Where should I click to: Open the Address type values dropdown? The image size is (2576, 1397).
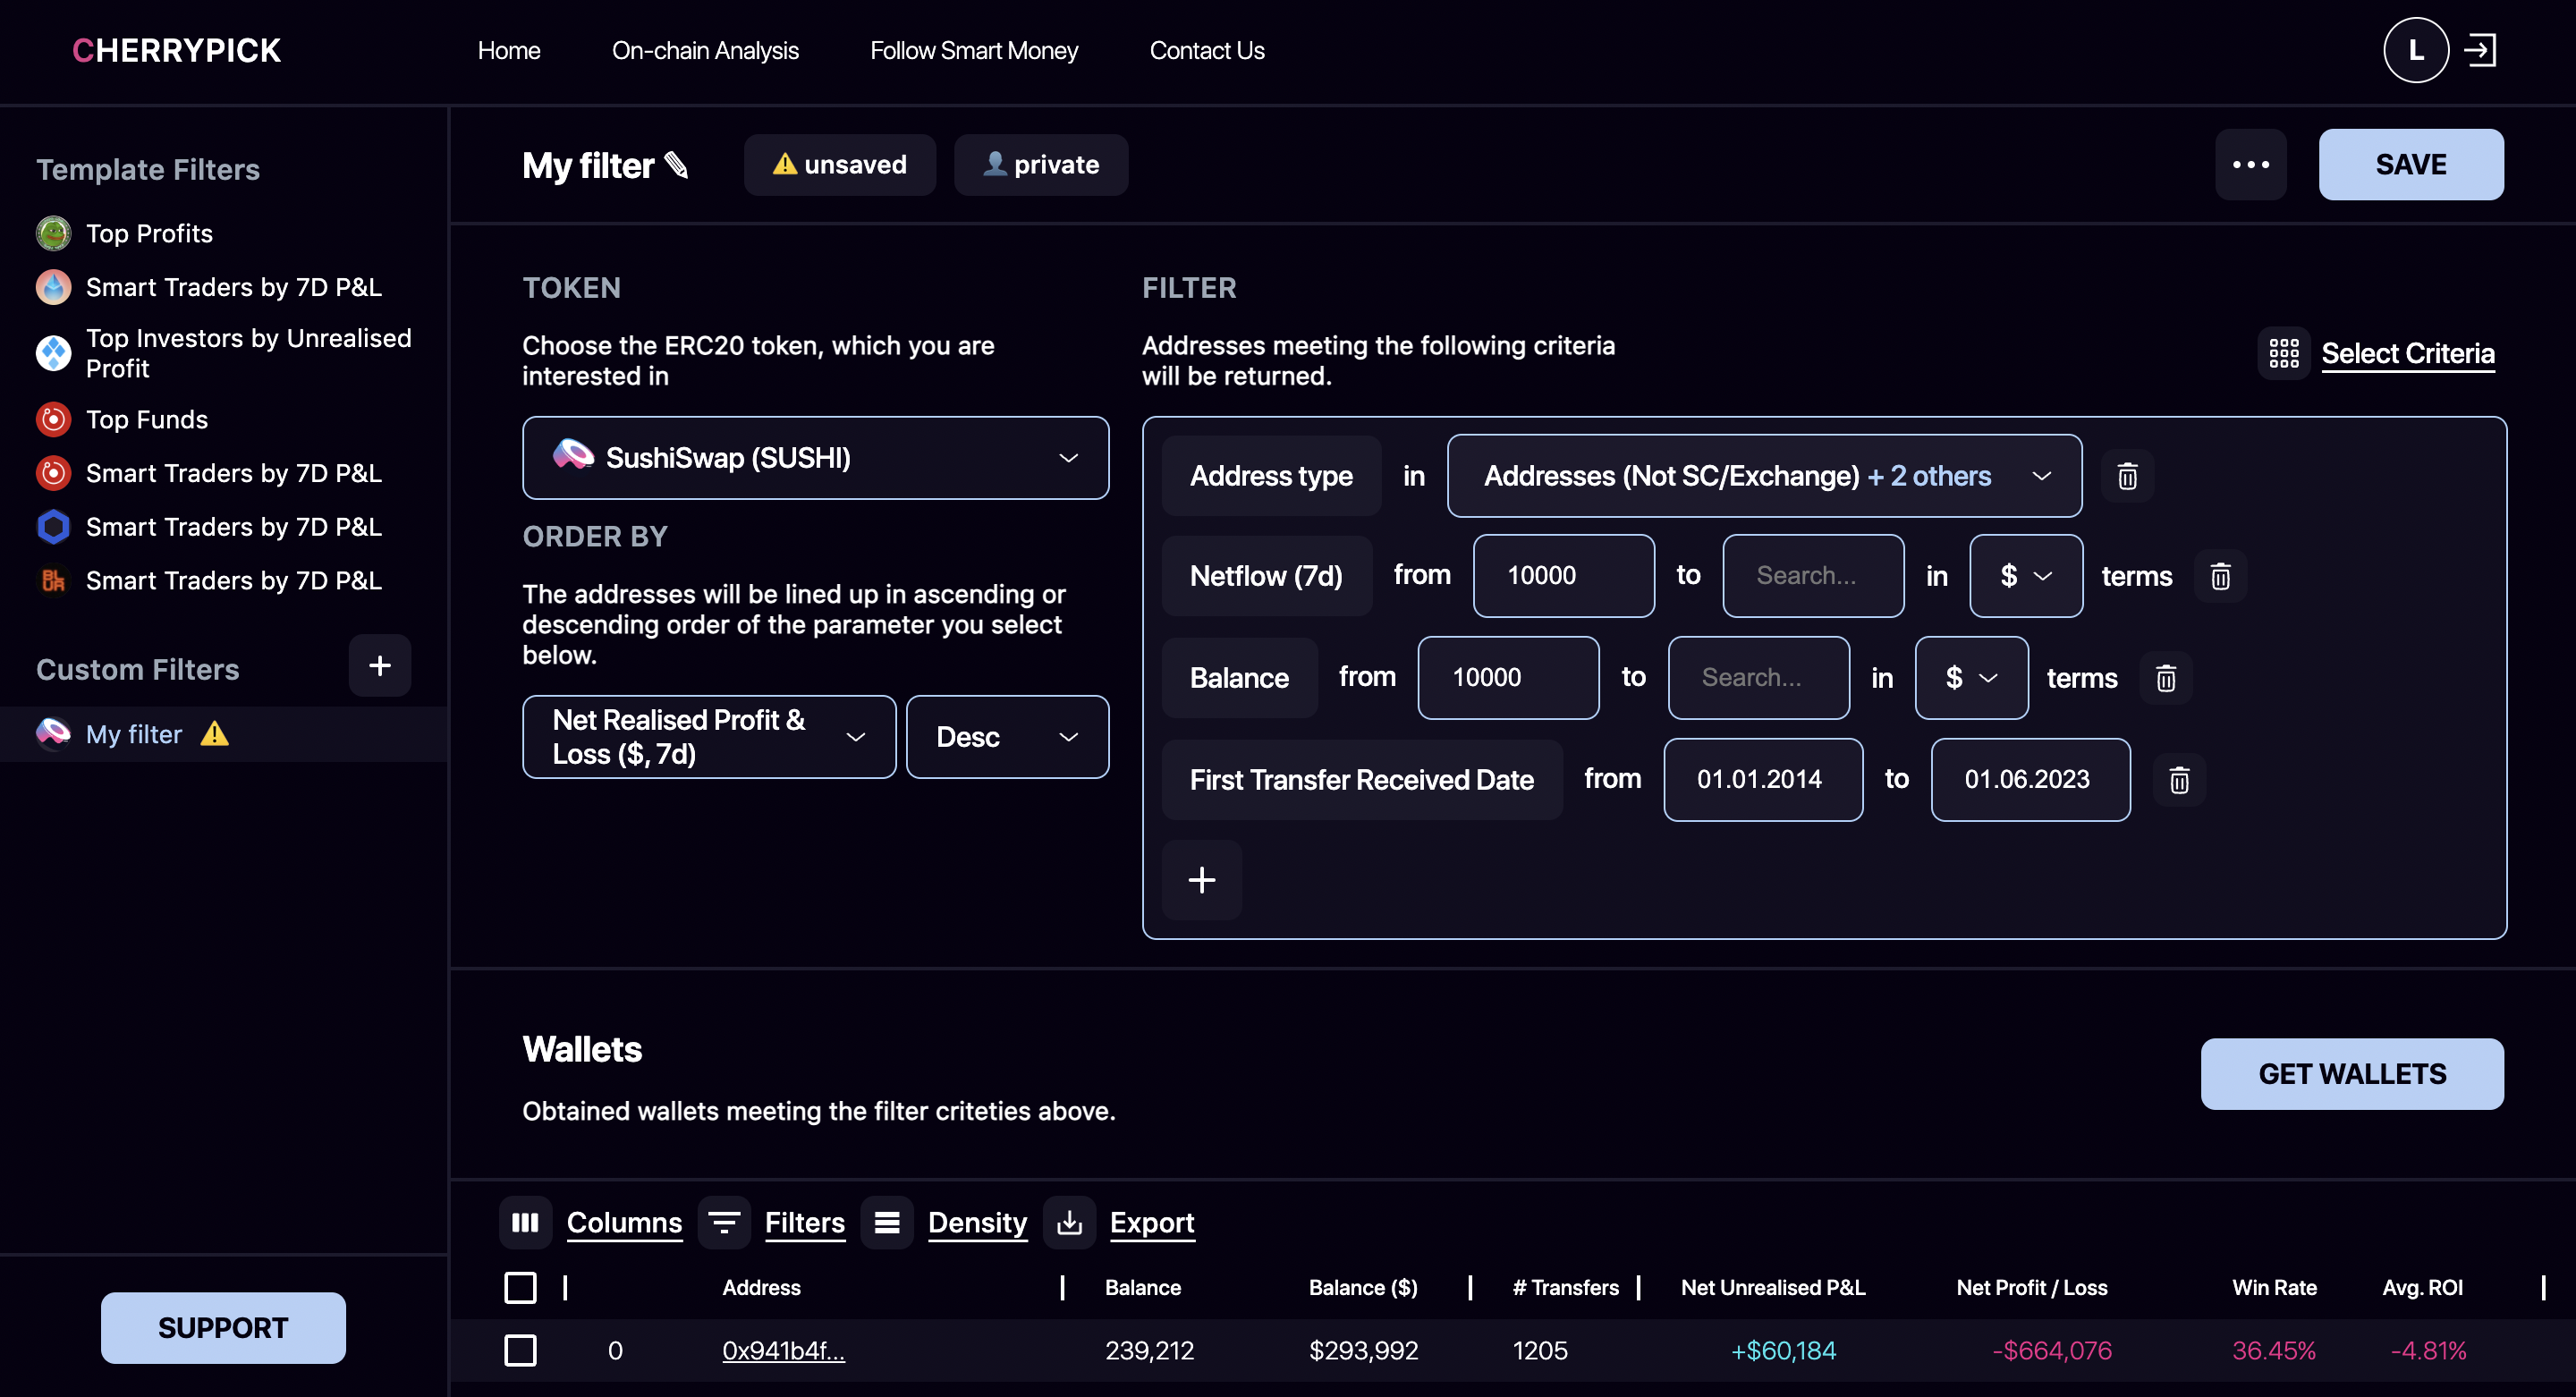pos(1763,476)
